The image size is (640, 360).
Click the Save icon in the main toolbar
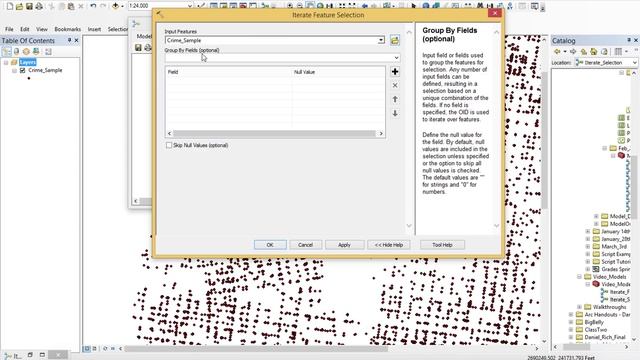tap(29, 6)
